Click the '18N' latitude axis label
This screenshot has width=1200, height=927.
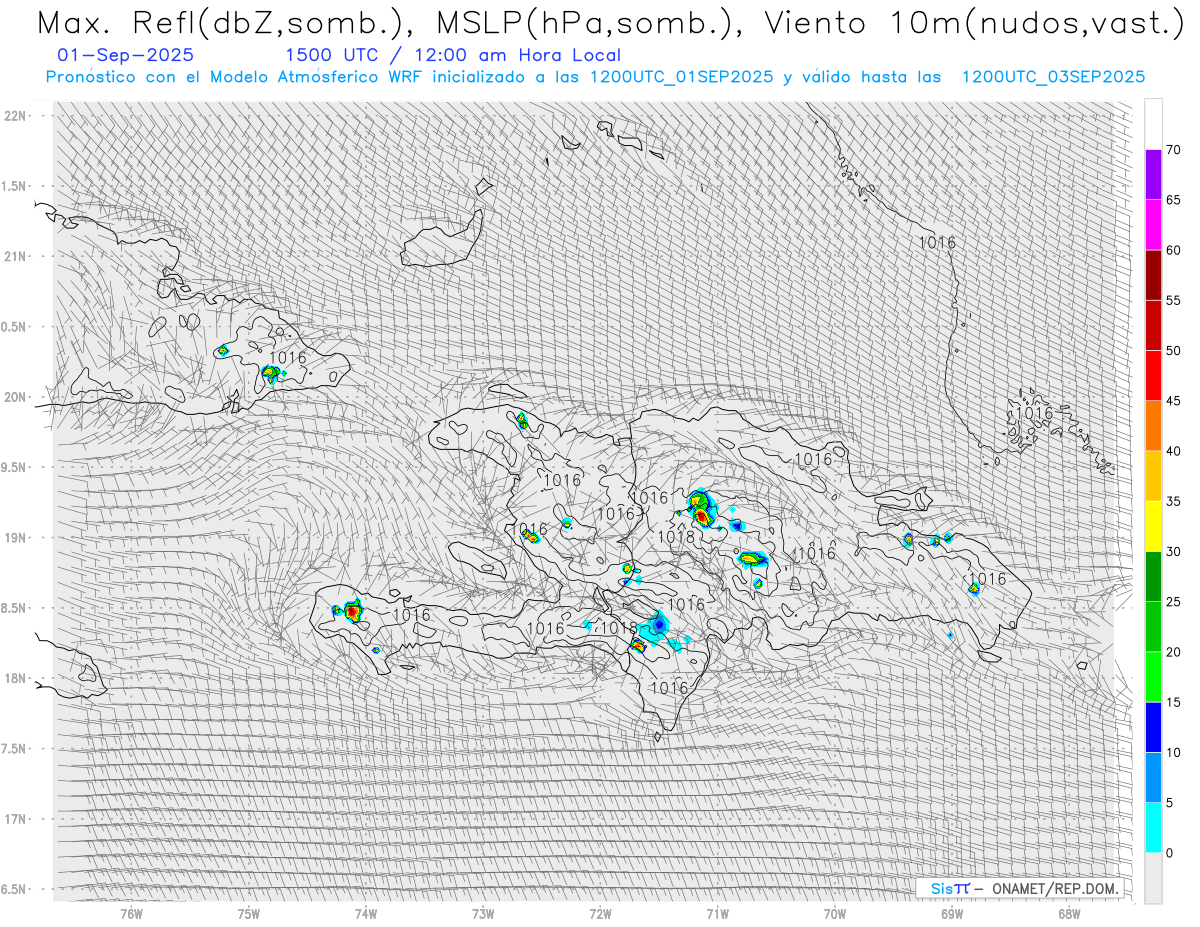15,678
